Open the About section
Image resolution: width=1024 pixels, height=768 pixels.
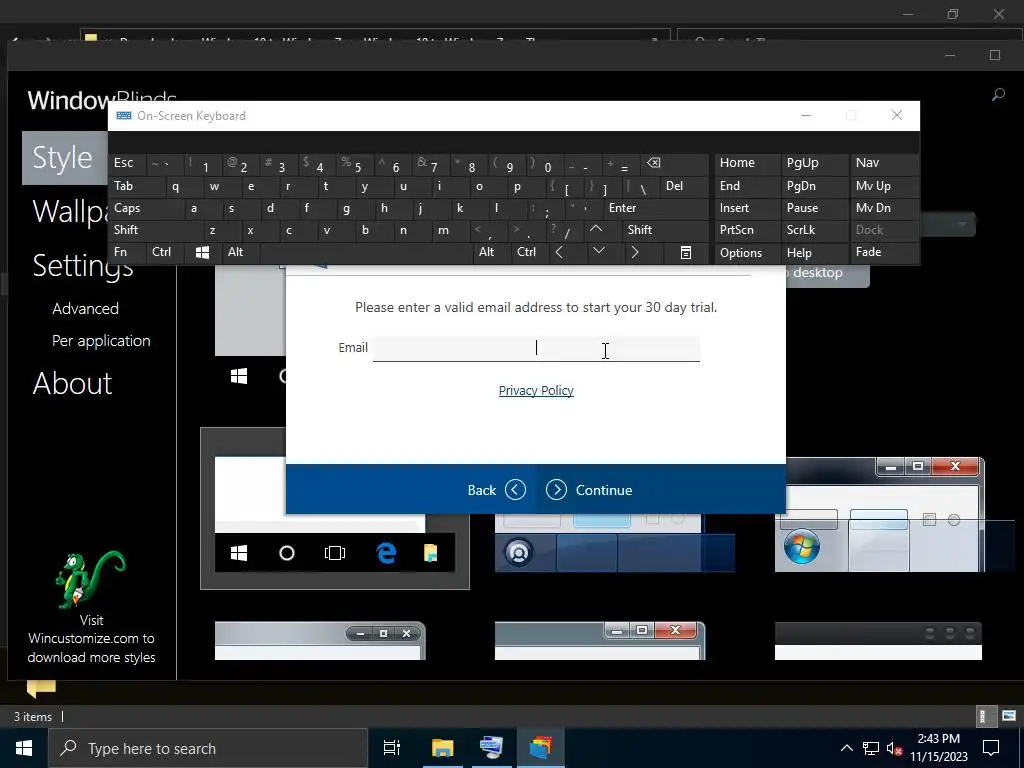pyautogui.click(x=72, y=383)
